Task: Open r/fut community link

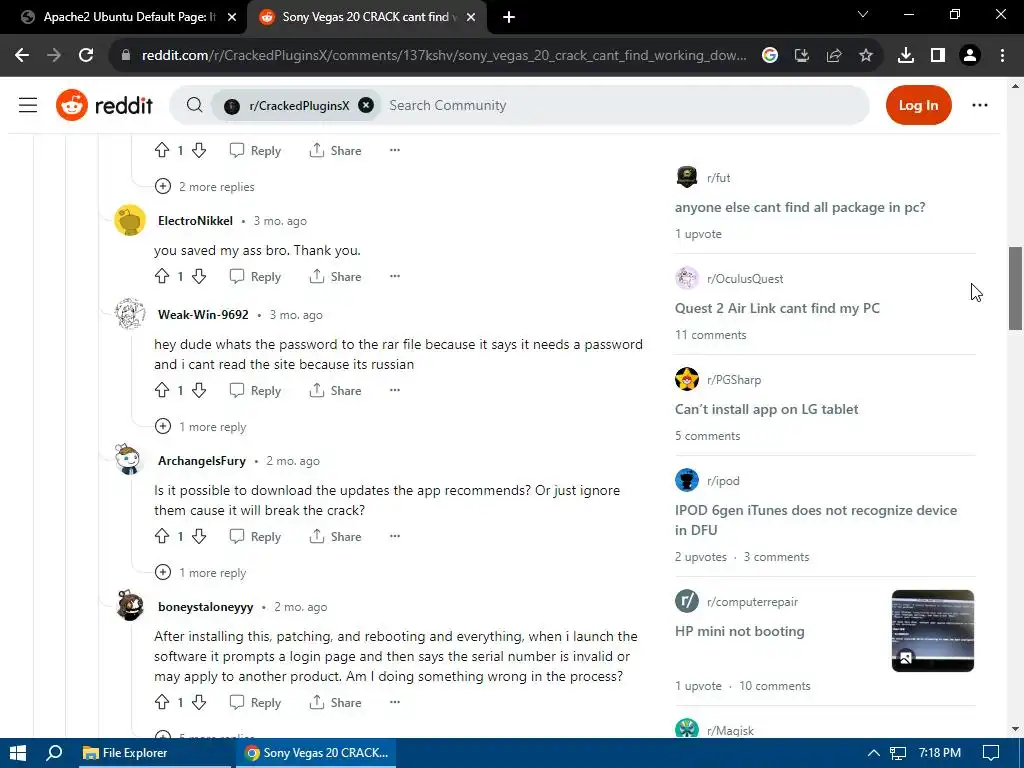Action: click(718, 178)
